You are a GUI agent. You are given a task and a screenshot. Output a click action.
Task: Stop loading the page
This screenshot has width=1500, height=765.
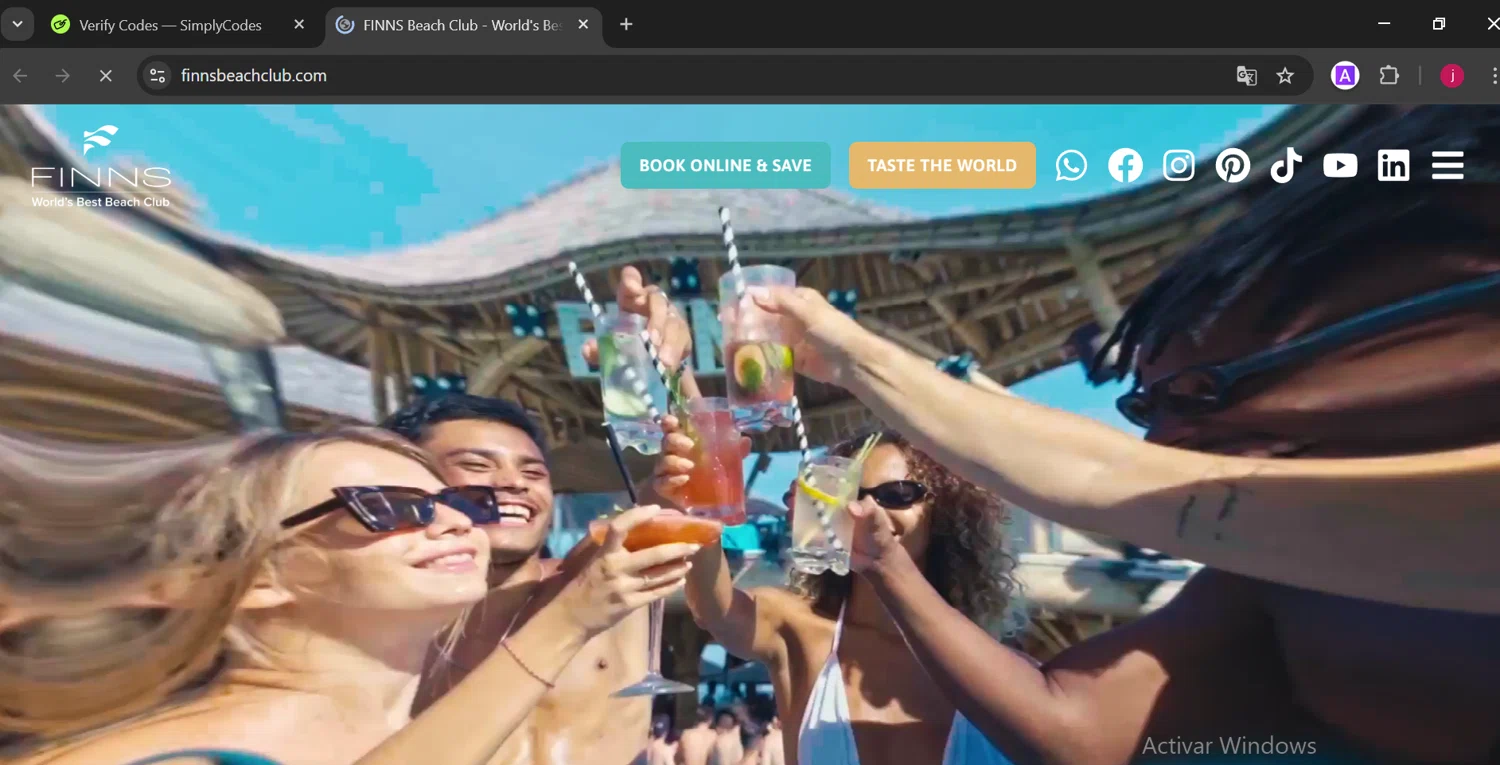point(105,76)
